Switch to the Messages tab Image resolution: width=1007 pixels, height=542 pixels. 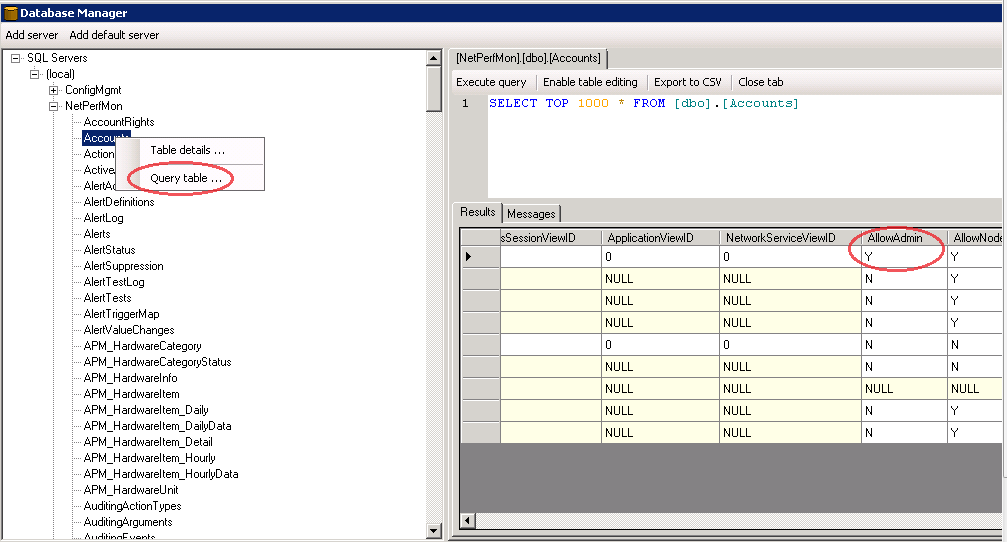point(531,213)
